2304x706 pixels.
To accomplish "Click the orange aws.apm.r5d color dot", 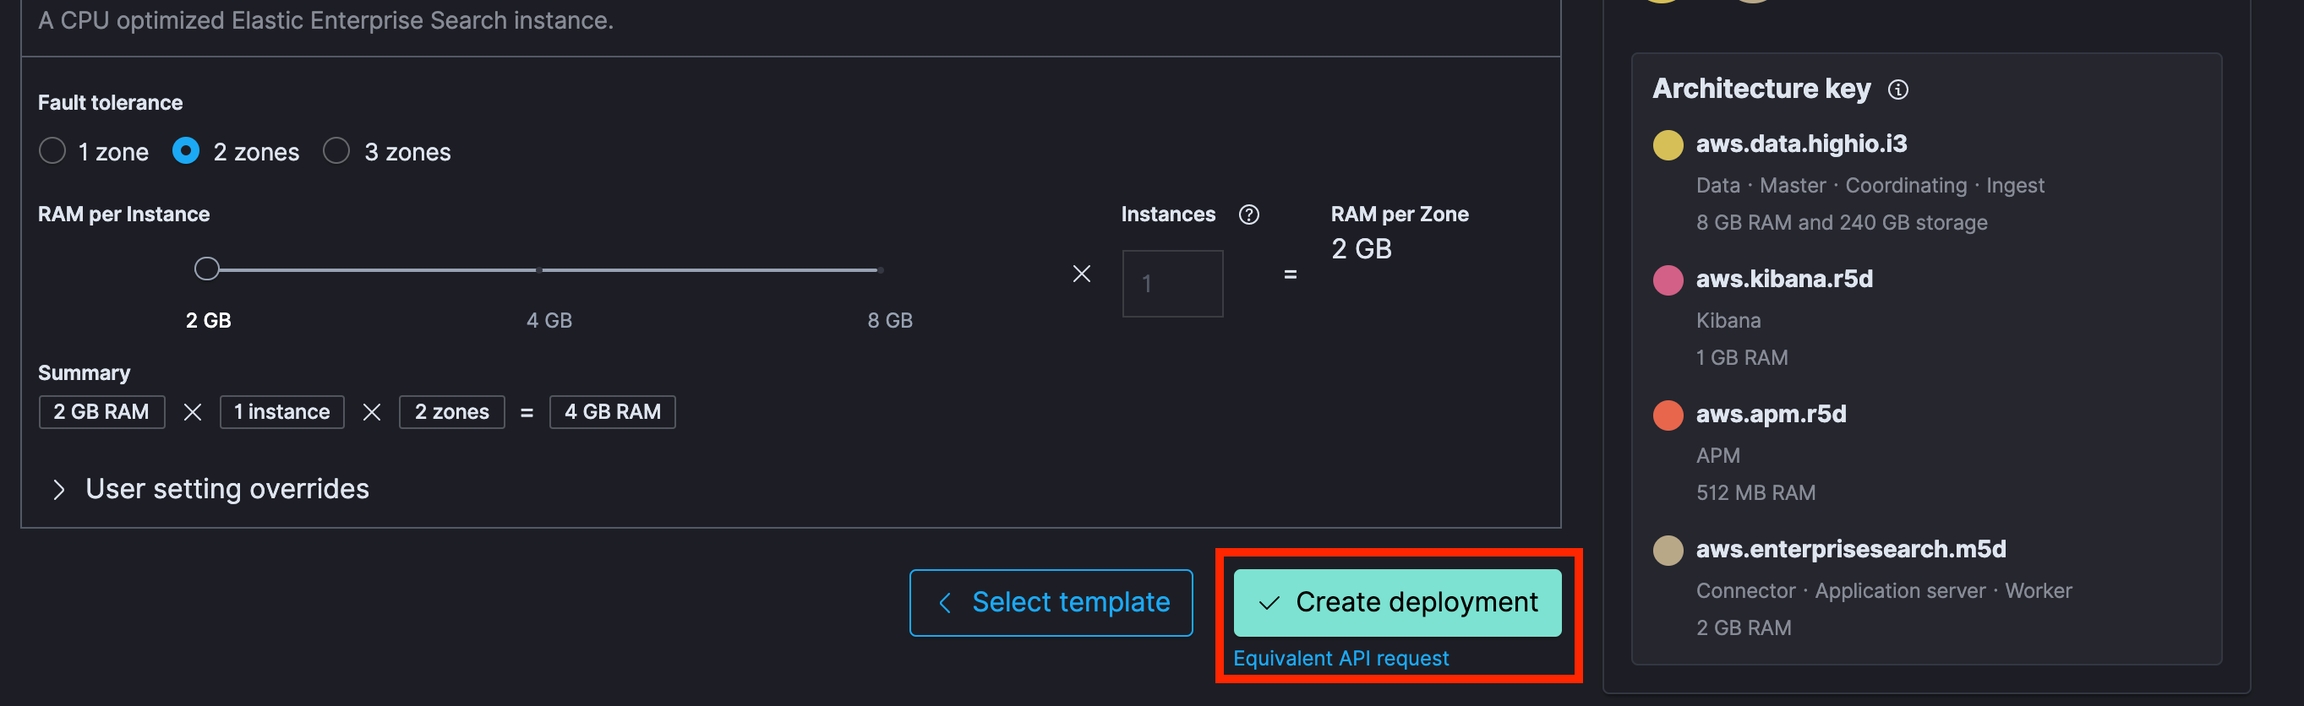I will click(x=1667, y=415).
